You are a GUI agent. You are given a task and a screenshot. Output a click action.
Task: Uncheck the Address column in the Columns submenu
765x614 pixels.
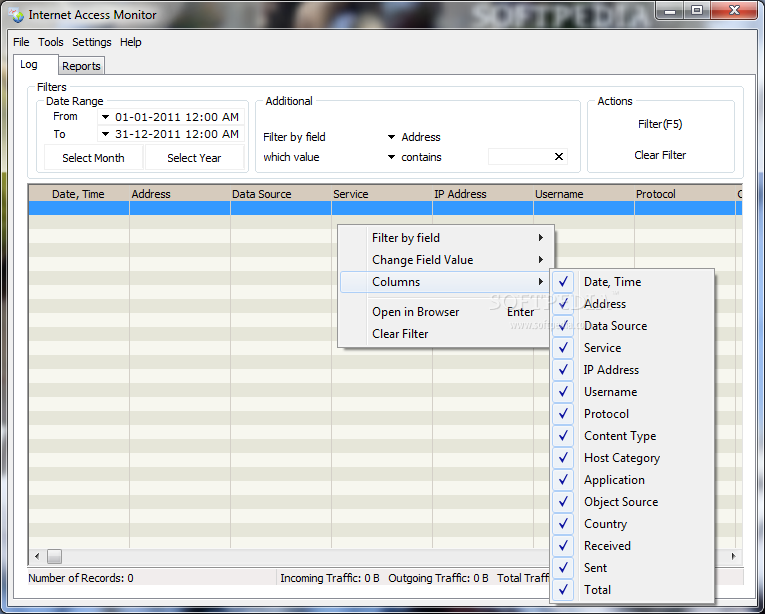(563, 304)
